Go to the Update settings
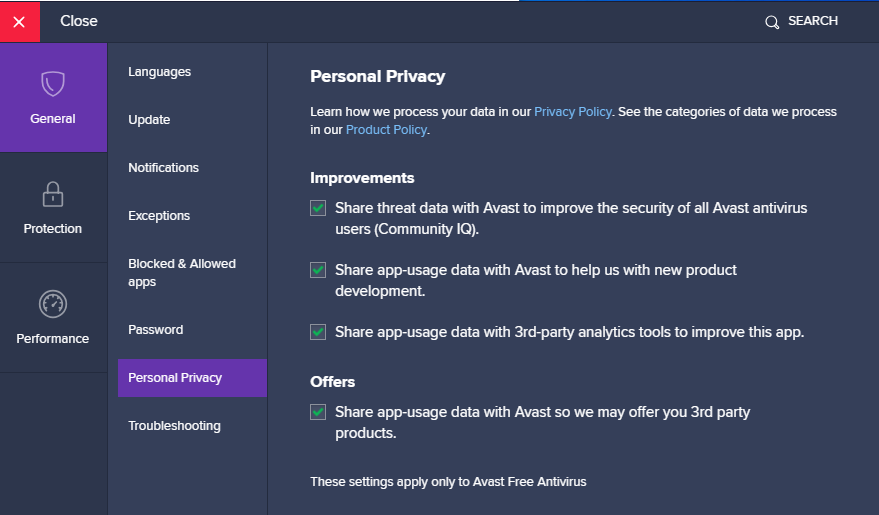The height and width of the screenshot is (515, 879). [x=149, y=120]
